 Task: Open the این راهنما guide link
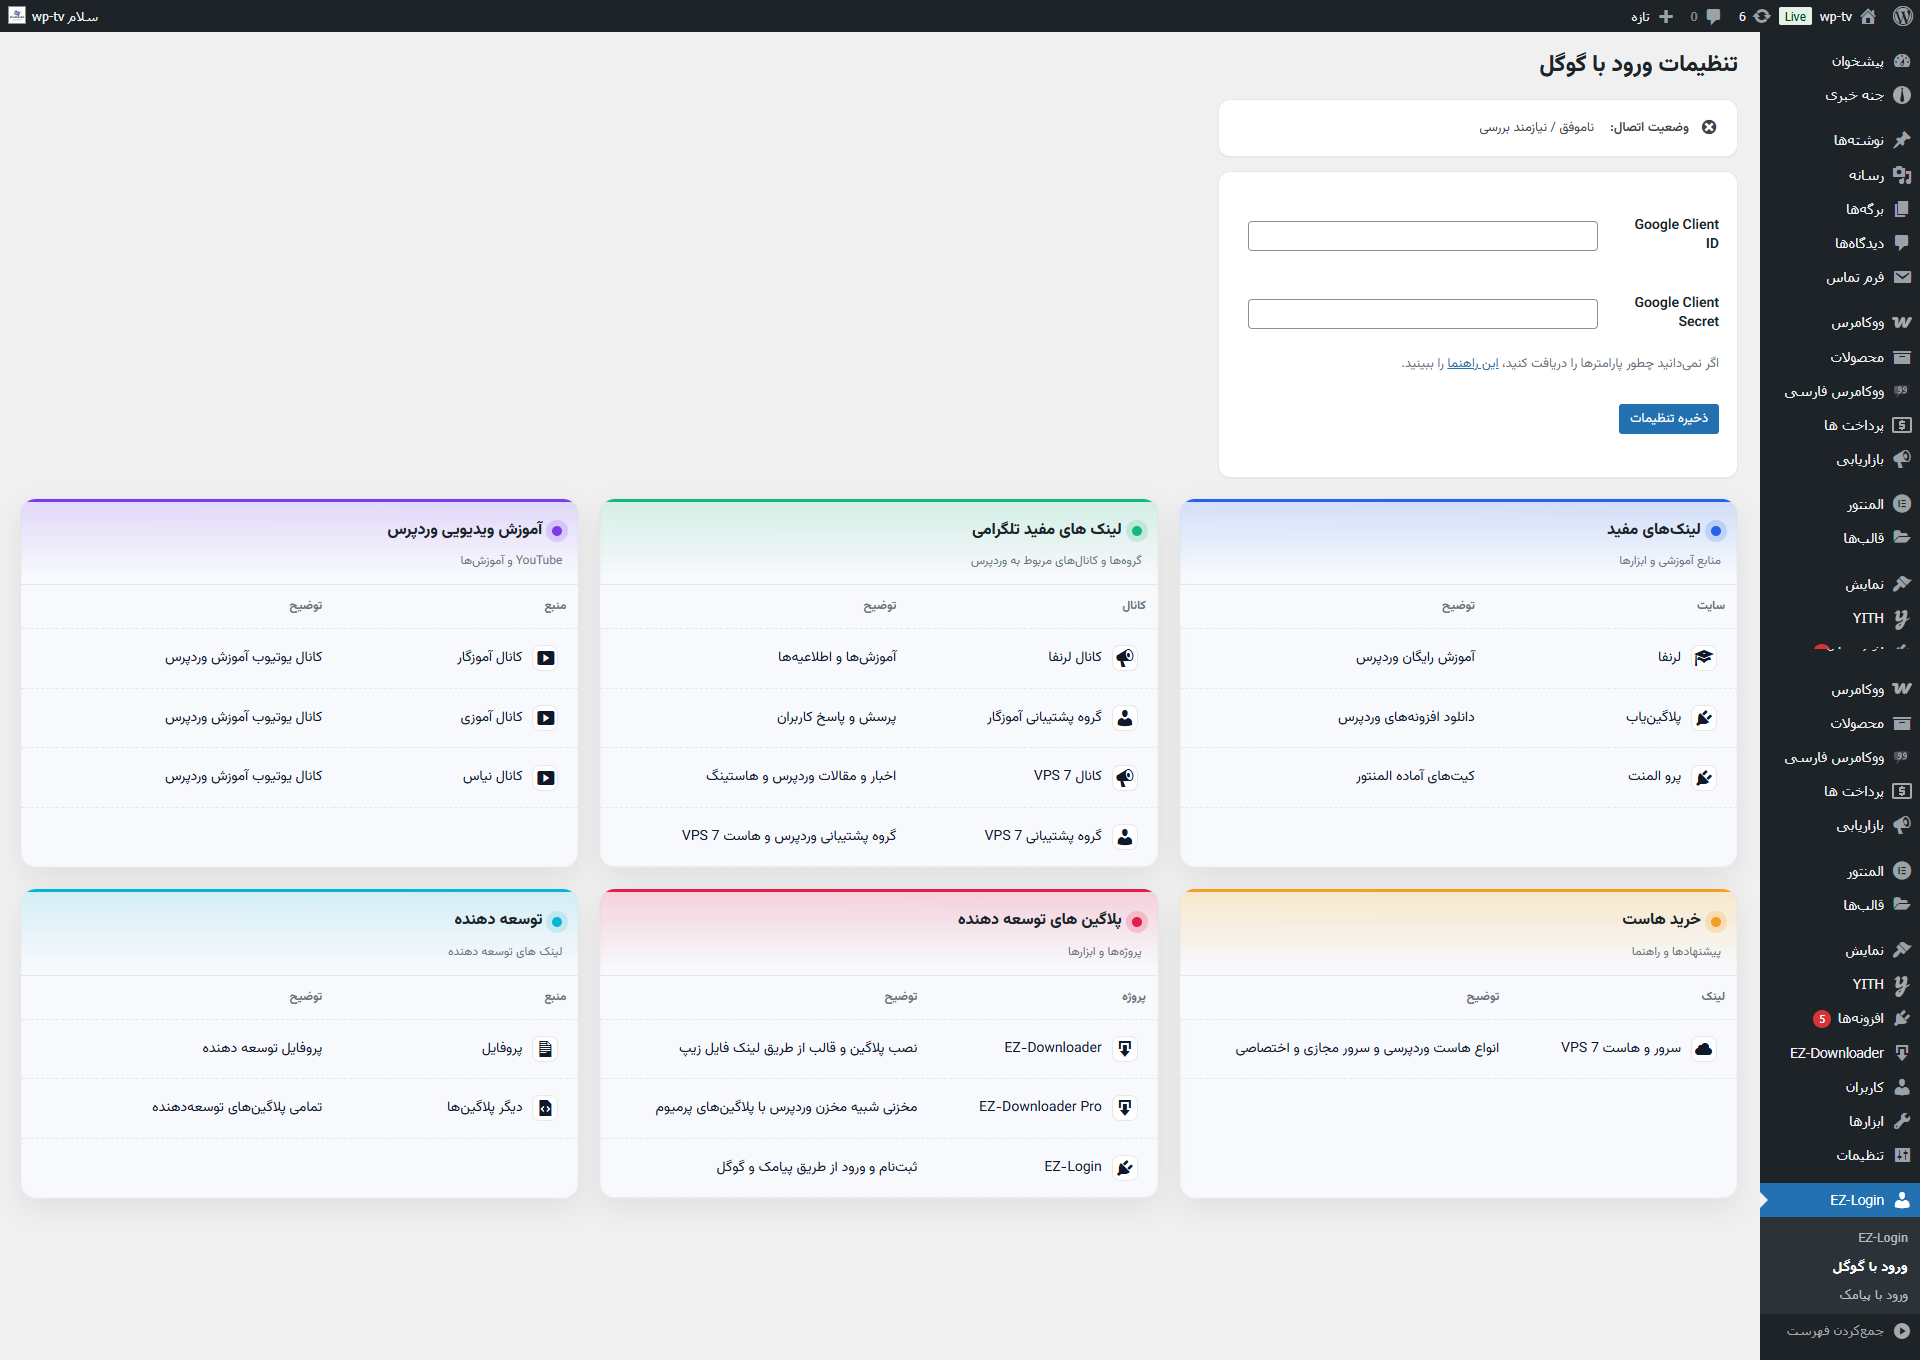(1471, 363)
